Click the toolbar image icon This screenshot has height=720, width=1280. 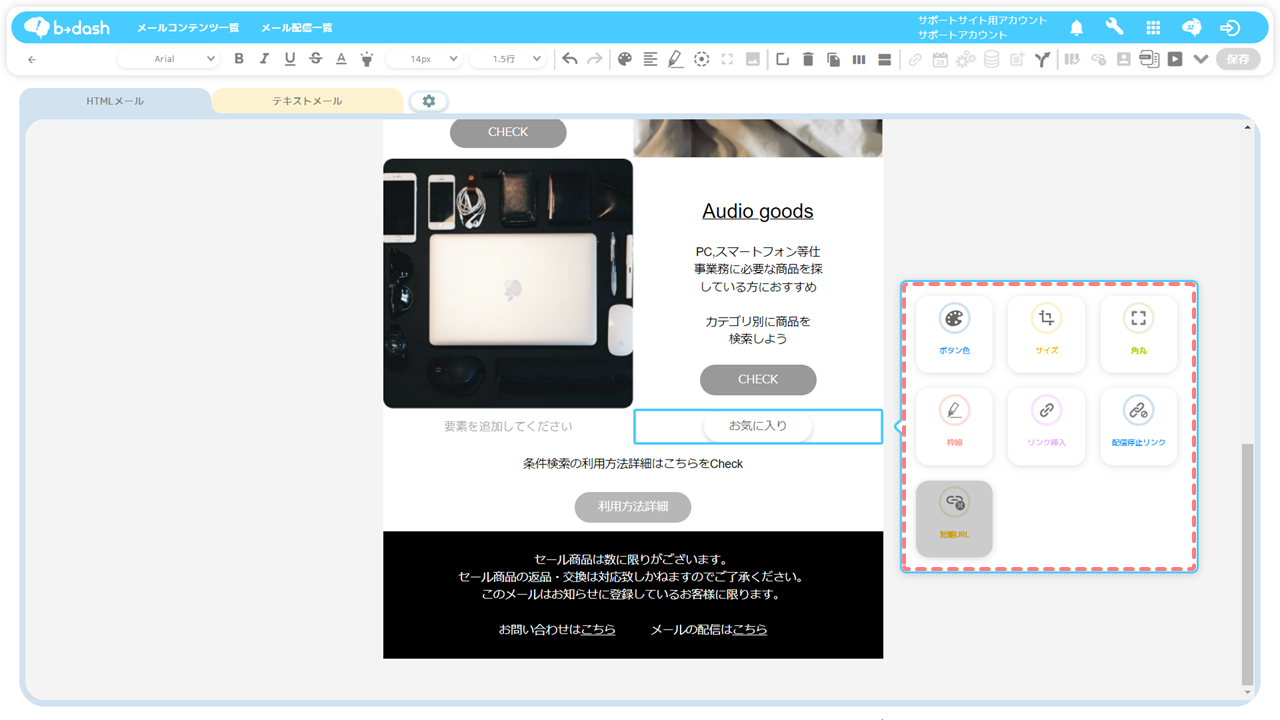pyautogui.click(x=753, y=59)
